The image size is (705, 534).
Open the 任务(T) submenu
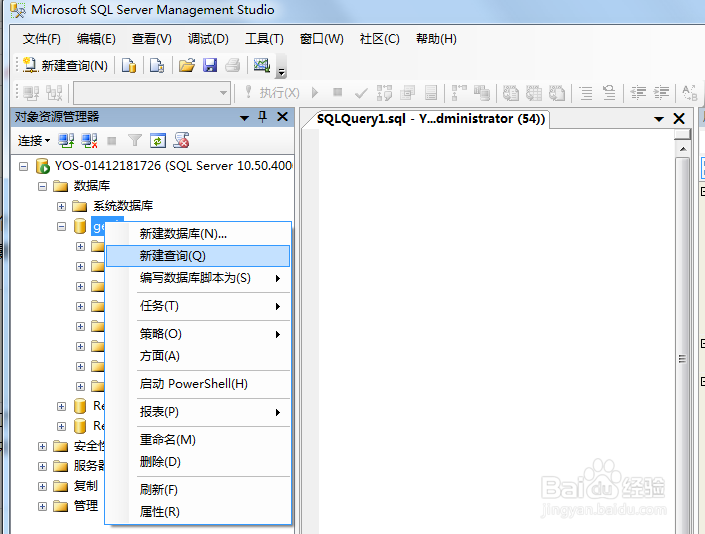tap(198, 306)
